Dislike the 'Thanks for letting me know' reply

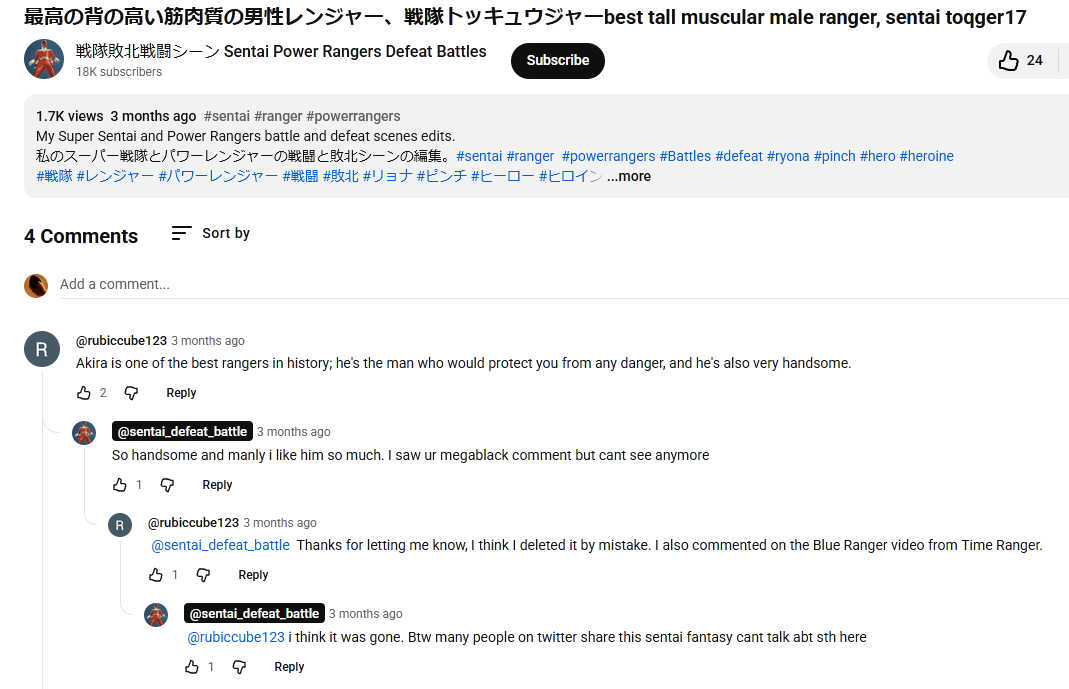[x=203, y=575]
